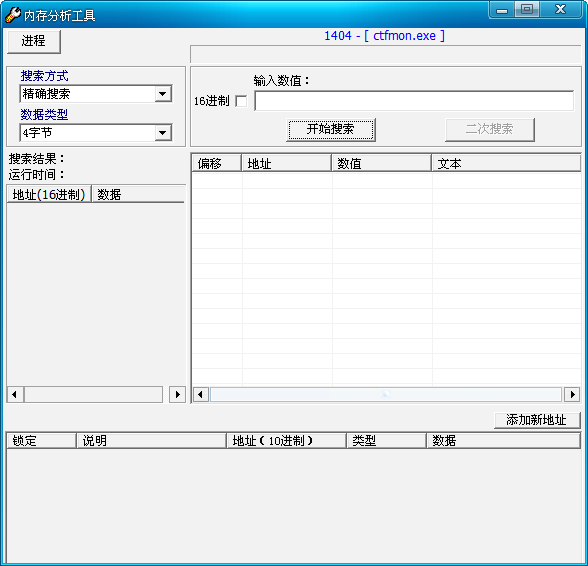Image resolution: width=588 pixels, height=566 pixels.
Task: Click the wrench icon in the title bar
Action: click(x=13, y=15)
